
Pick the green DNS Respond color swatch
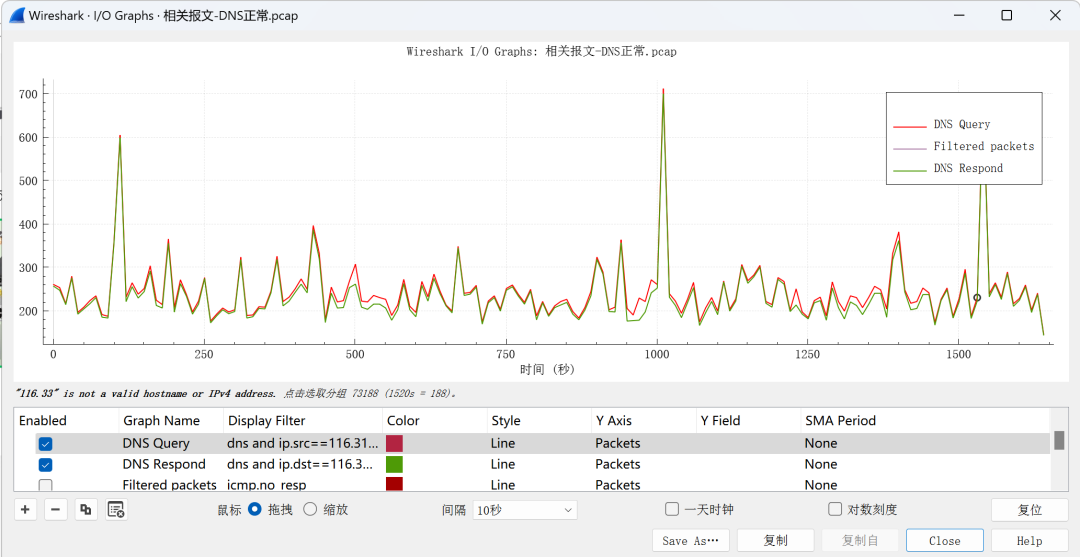point(394,464)
